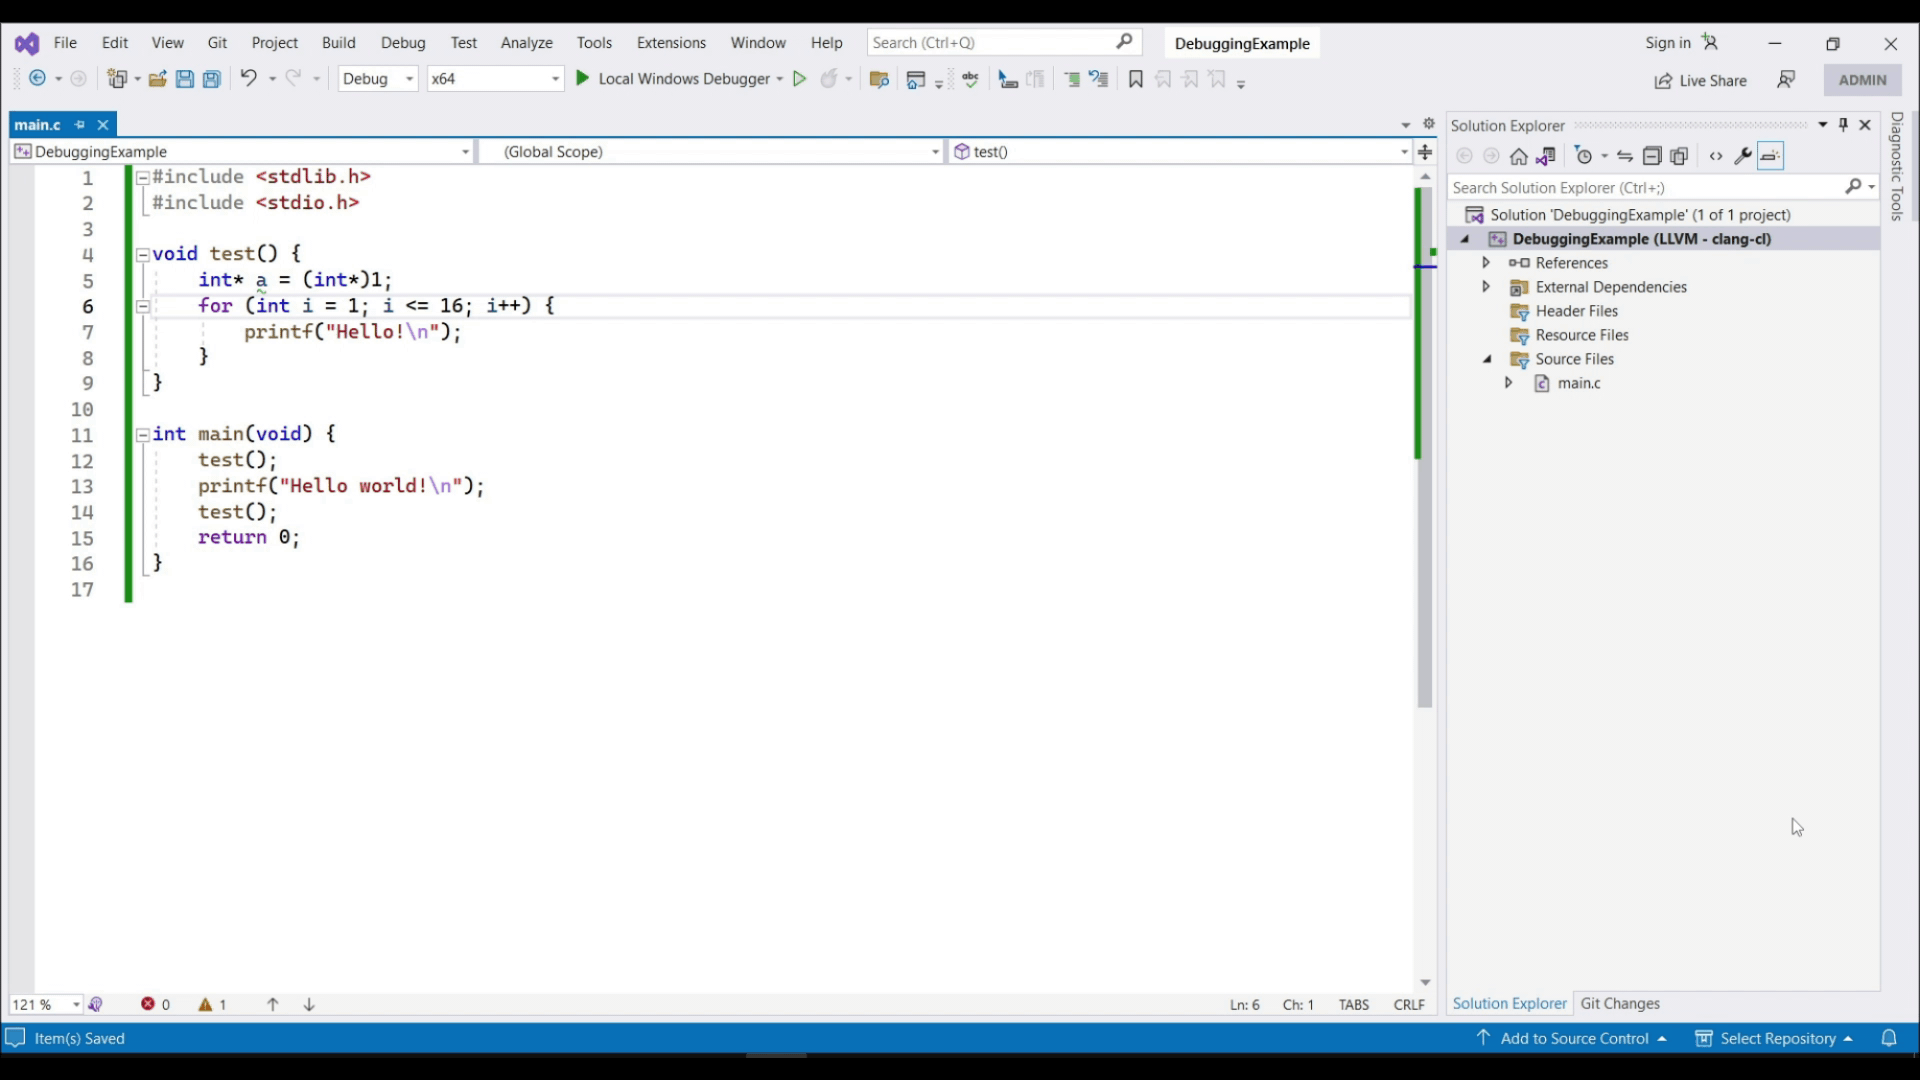Toggle auto-hide pin for Solution Explorer
Viewport: 1920px width, 1080px height.
pyautogui.click(x=1843, y=125)
